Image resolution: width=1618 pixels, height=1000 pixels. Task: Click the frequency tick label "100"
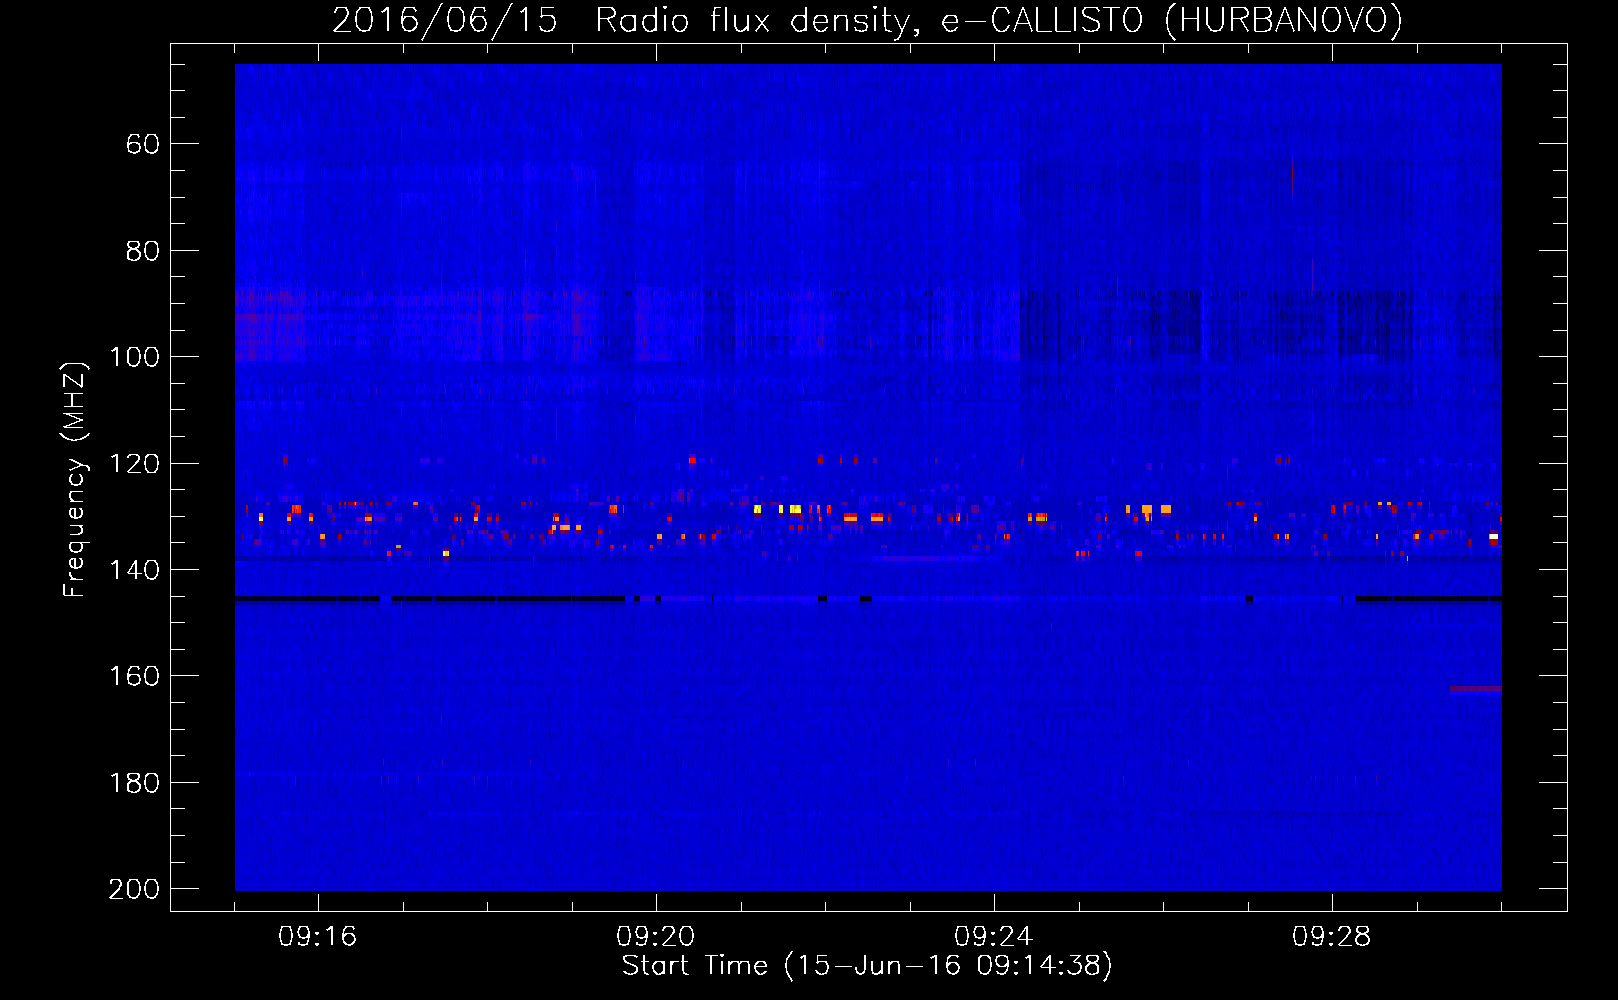134,358
